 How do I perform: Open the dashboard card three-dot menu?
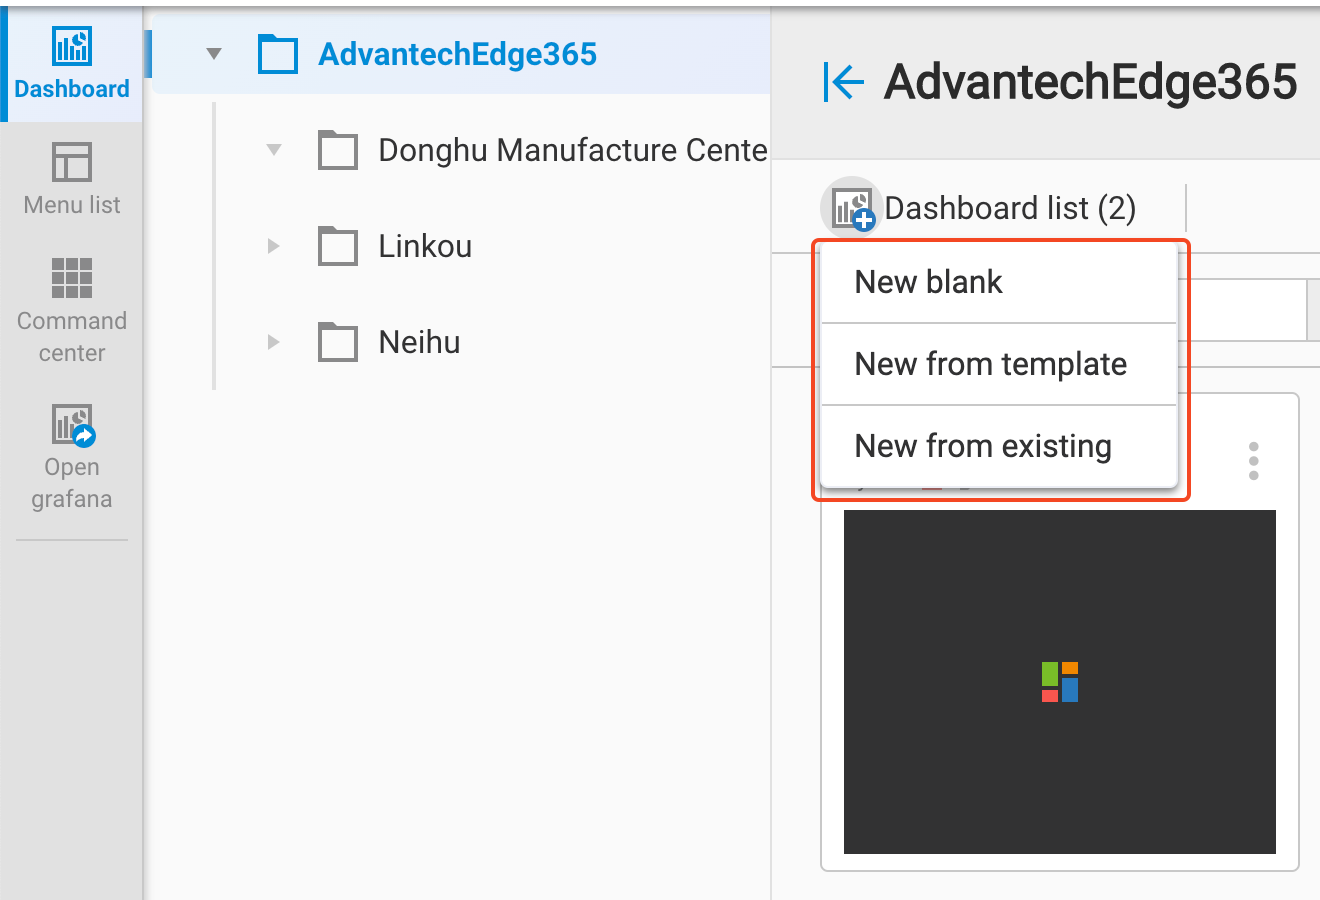1253,461
